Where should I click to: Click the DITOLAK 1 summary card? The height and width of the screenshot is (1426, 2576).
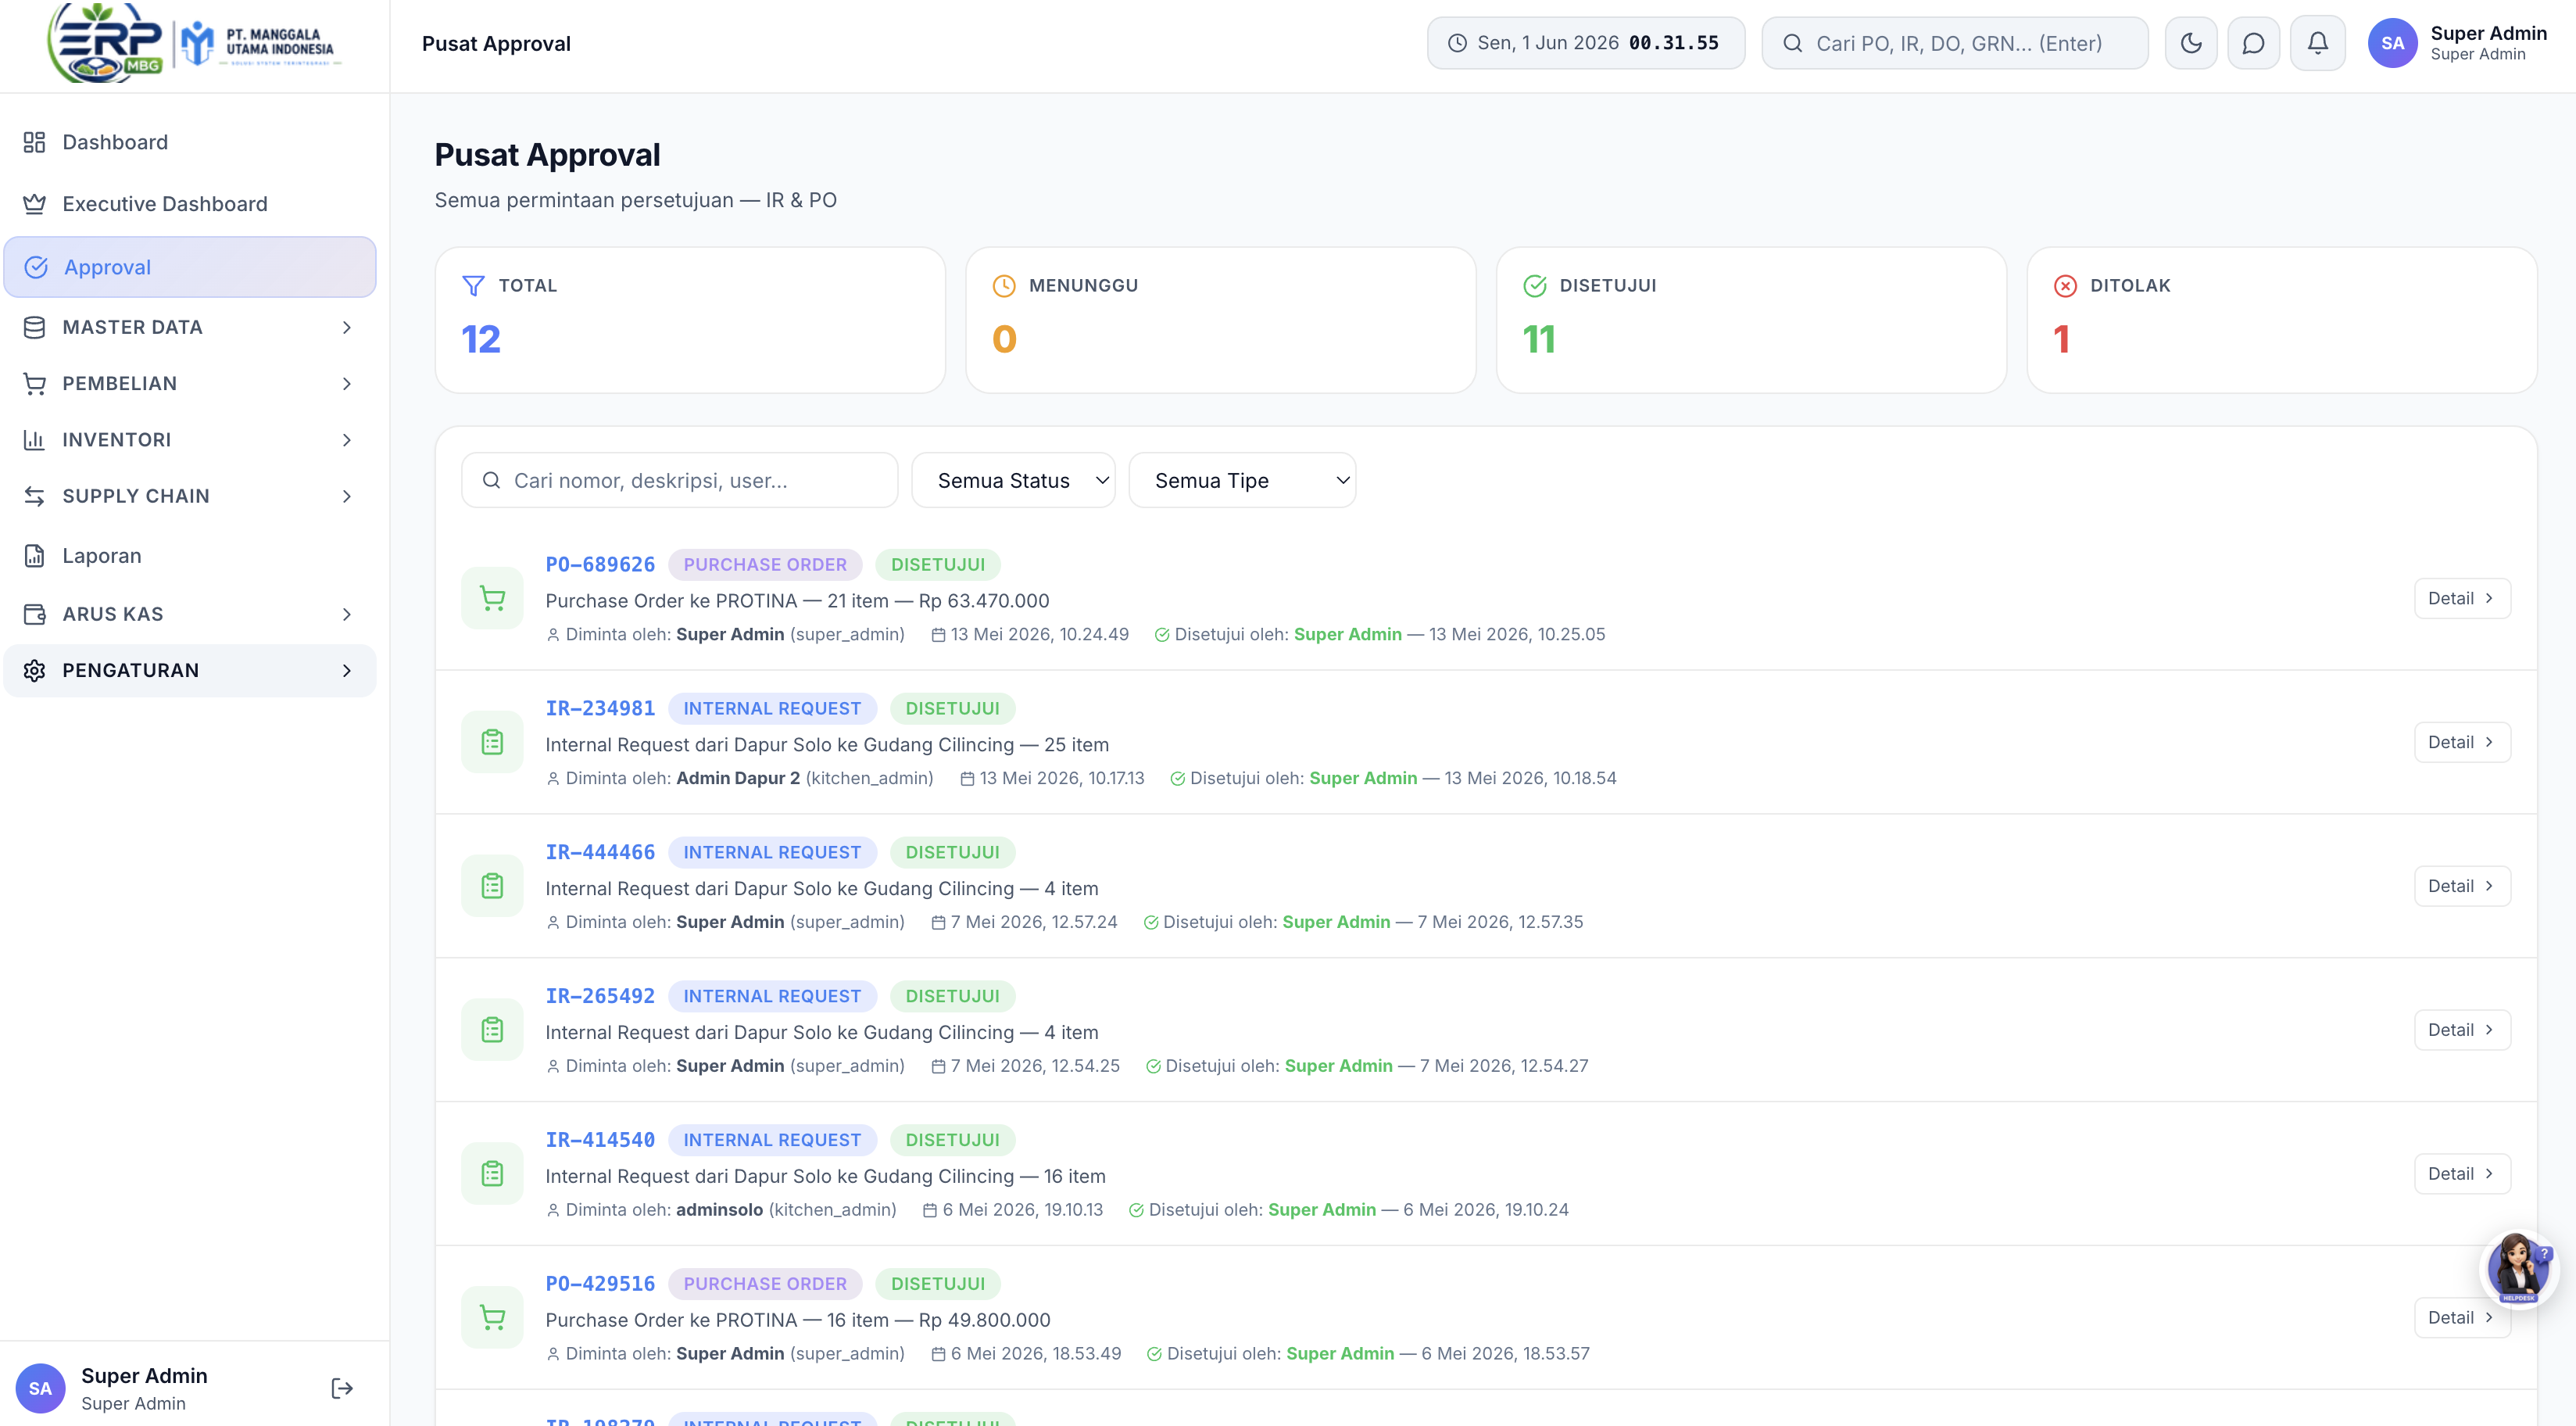[x=2281, y=320]
